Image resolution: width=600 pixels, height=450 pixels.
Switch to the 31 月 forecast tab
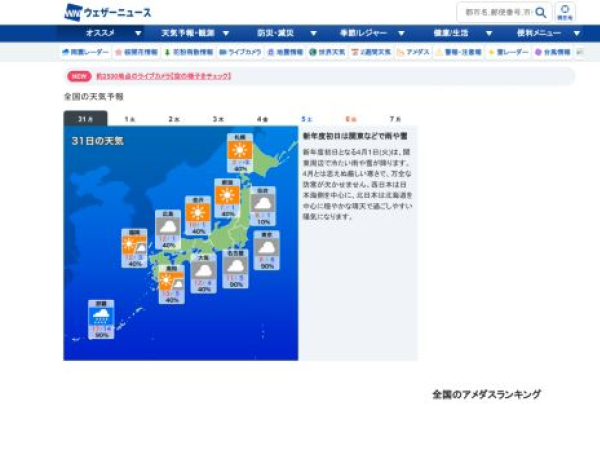pos(85,119)
